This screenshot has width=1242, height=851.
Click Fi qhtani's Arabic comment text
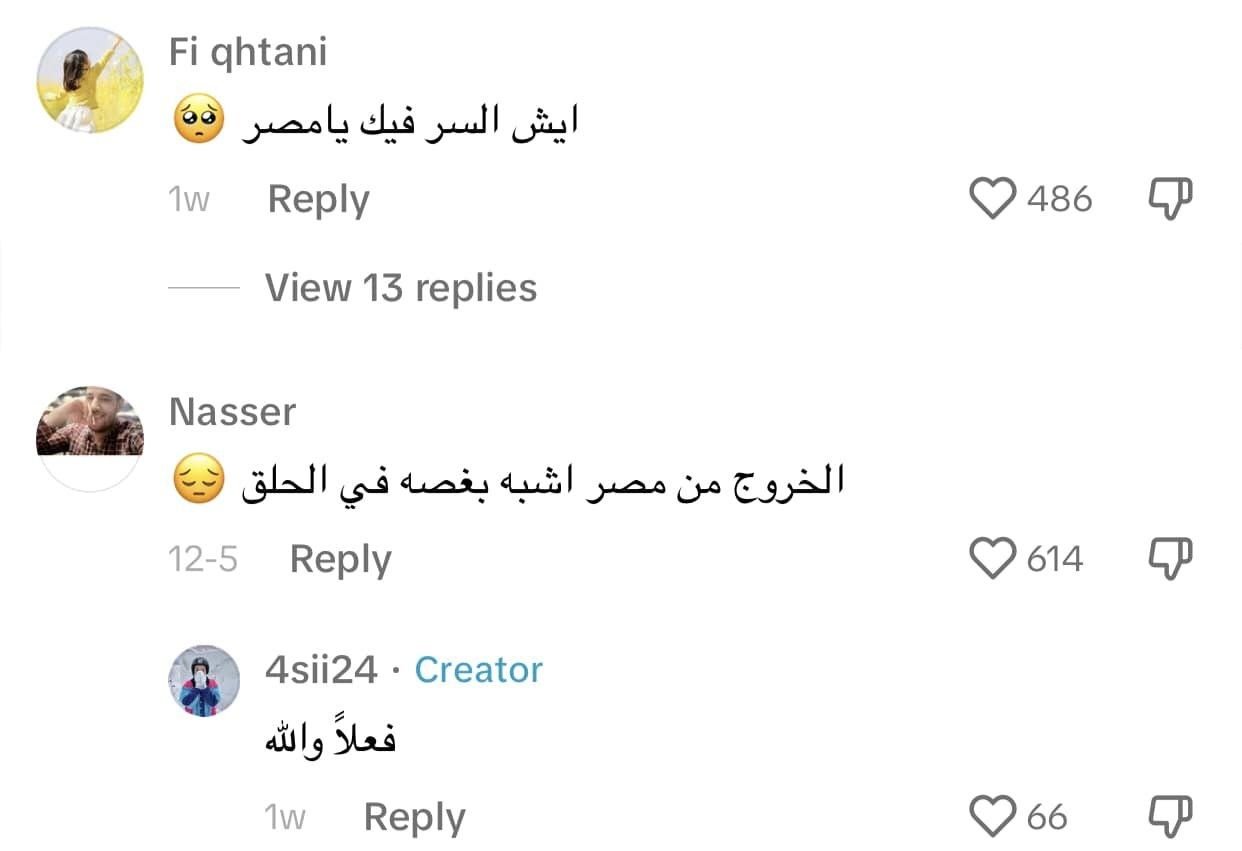coord(410,125)
